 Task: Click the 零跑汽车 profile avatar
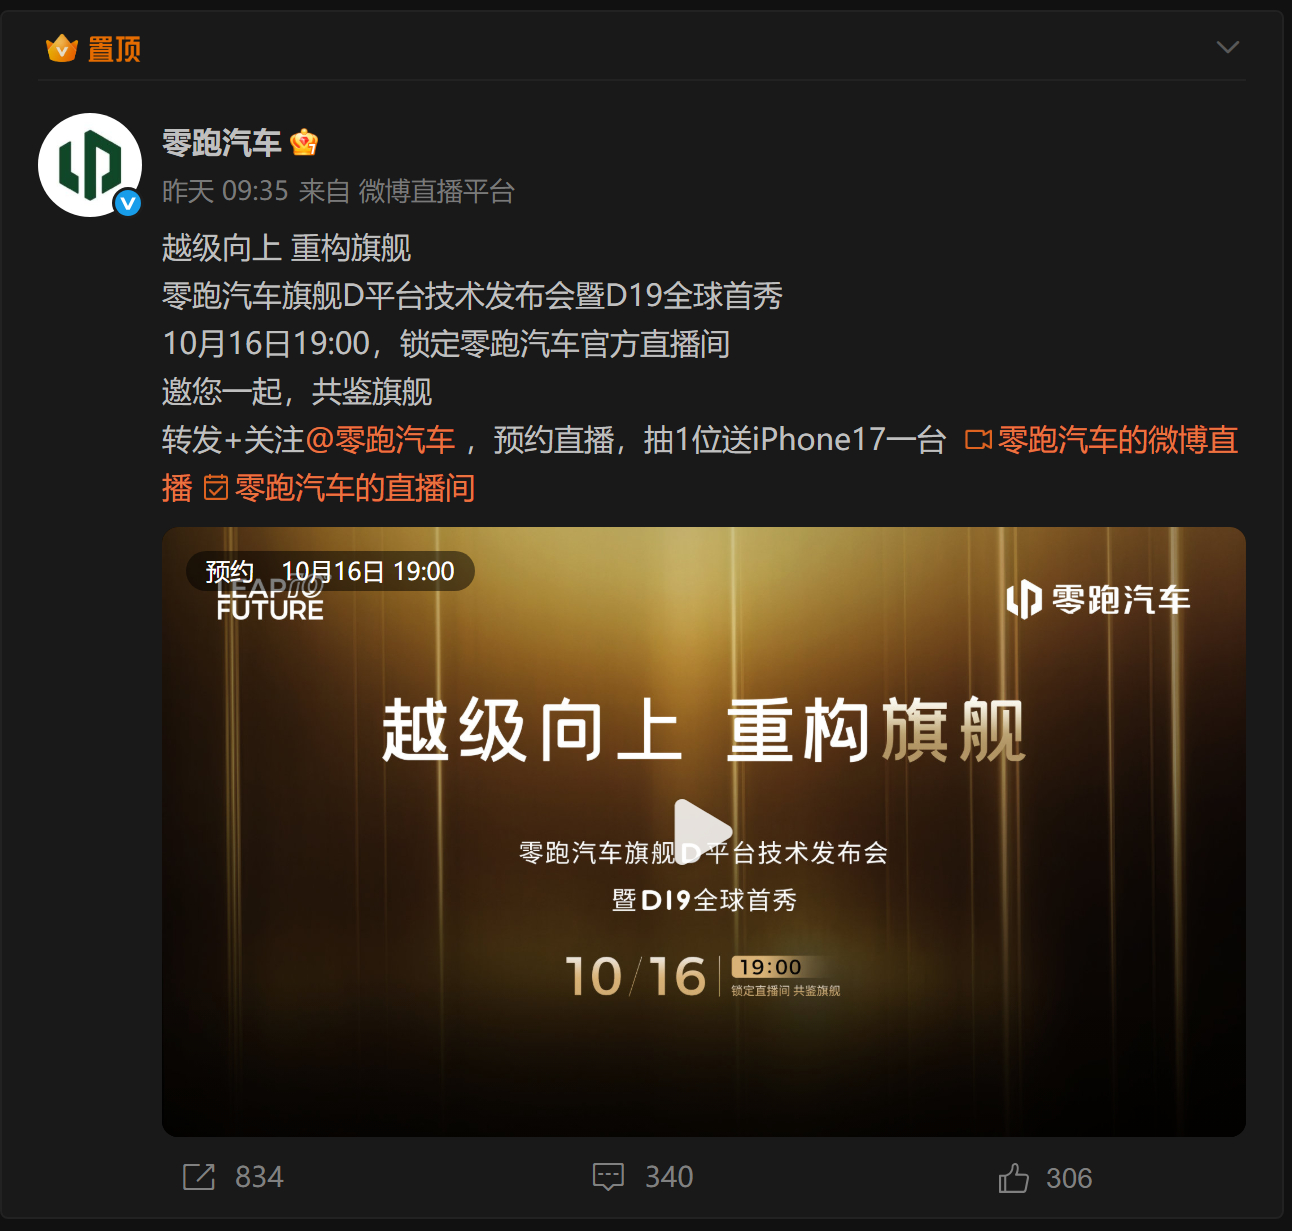[90, 165]
